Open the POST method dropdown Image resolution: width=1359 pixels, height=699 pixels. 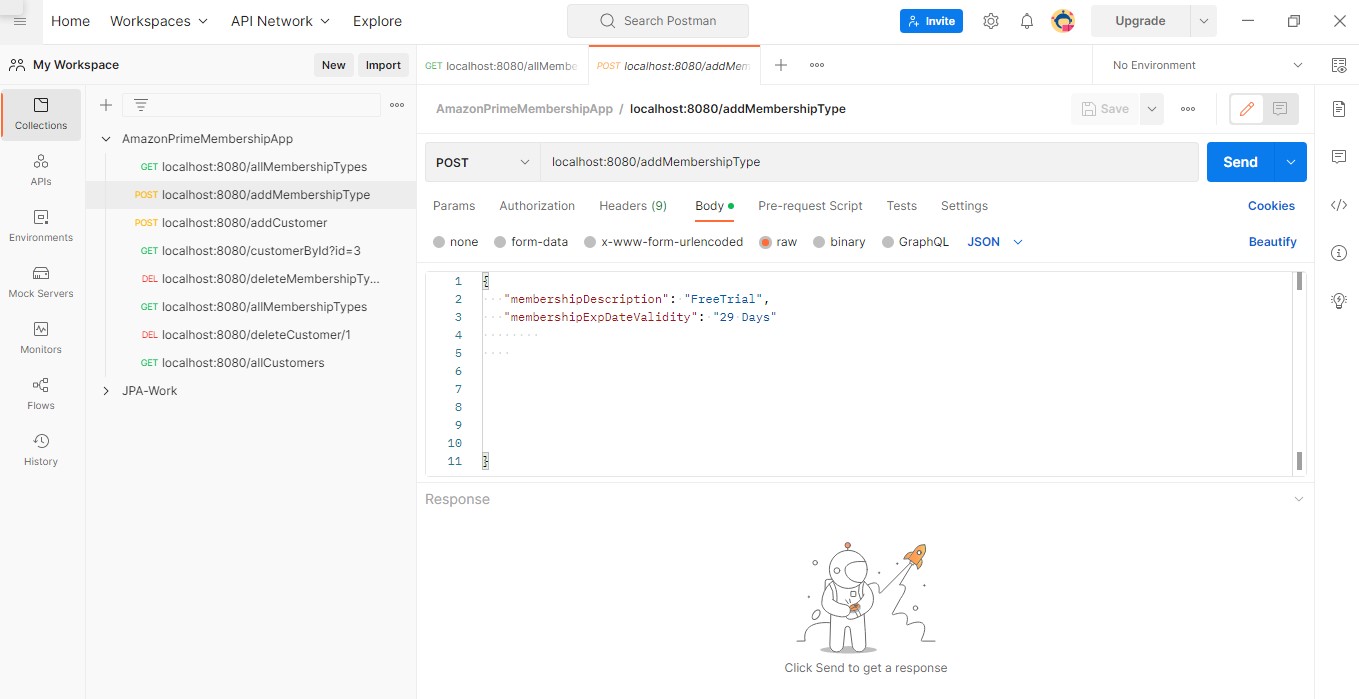click(481, 161)
